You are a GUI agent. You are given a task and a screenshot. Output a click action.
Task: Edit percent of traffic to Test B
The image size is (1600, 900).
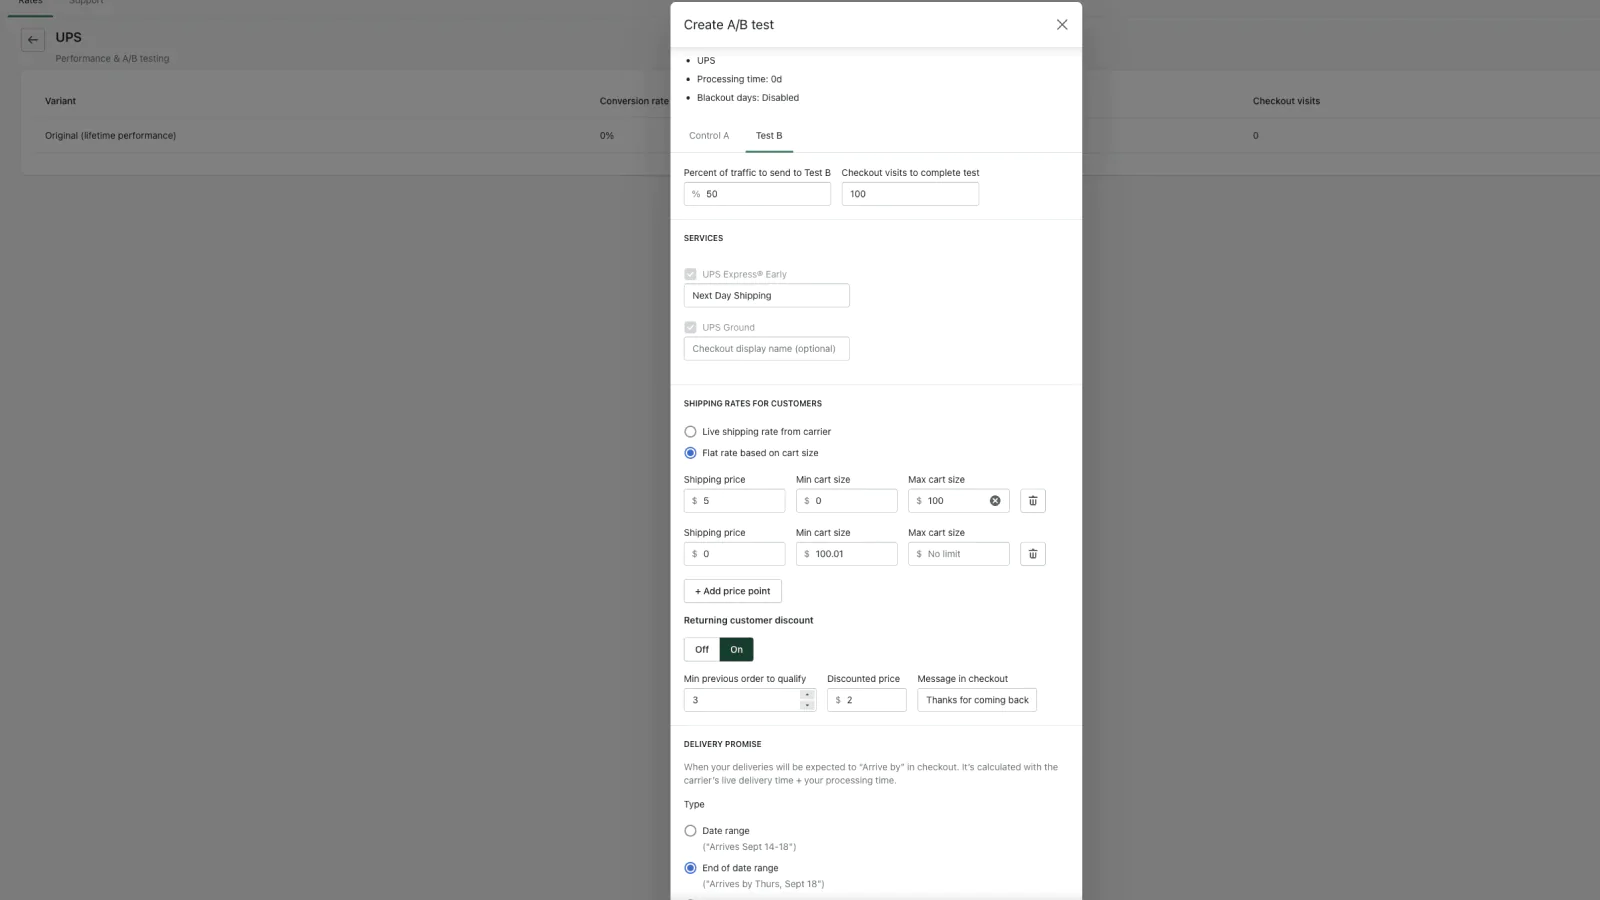coord(757,194)
